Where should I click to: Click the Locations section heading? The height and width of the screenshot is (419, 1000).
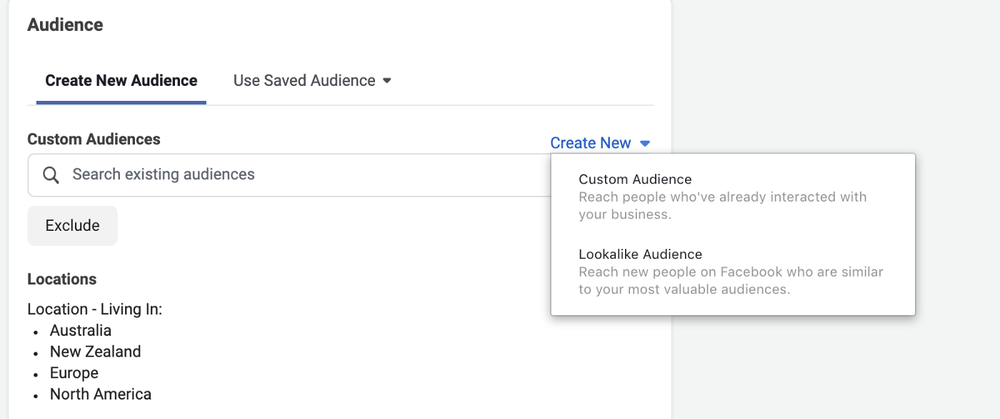point(62,279)
